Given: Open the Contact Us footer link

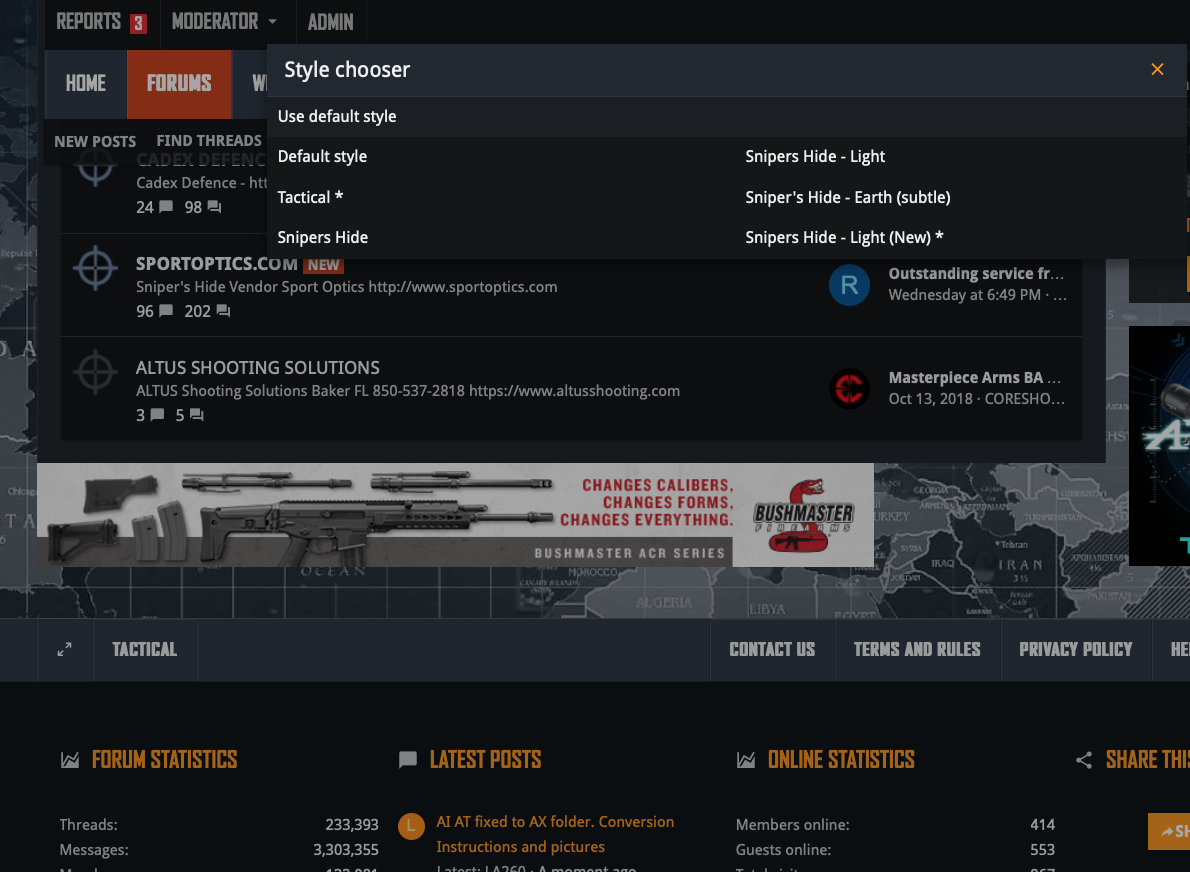Looking at the screenshot, I should [772, 650].
